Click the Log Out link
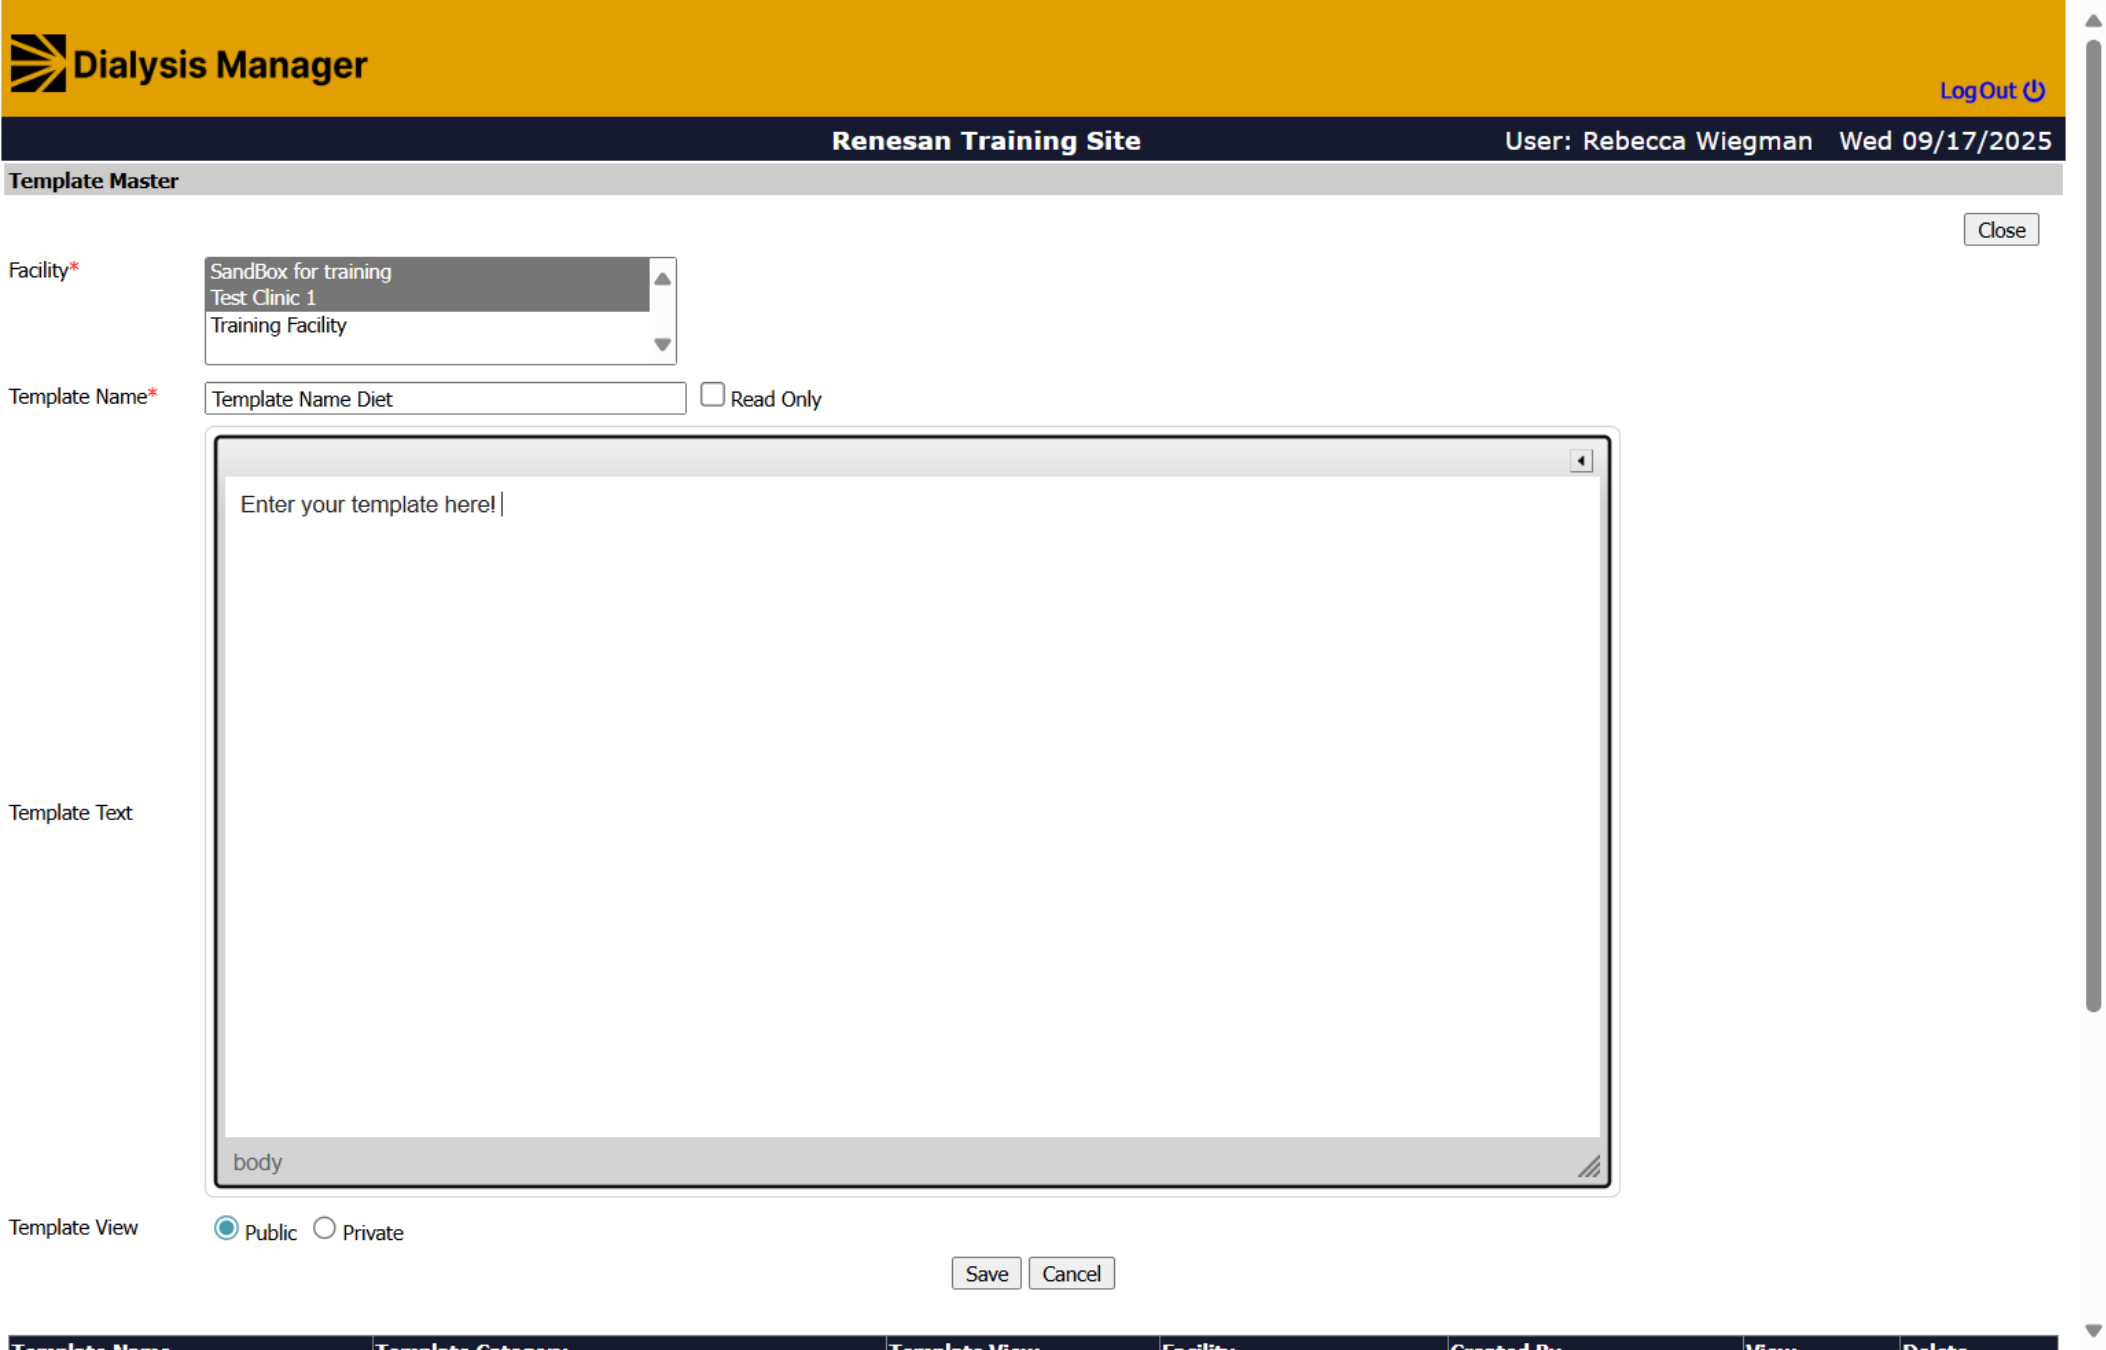 click(x=1991, y=91)
